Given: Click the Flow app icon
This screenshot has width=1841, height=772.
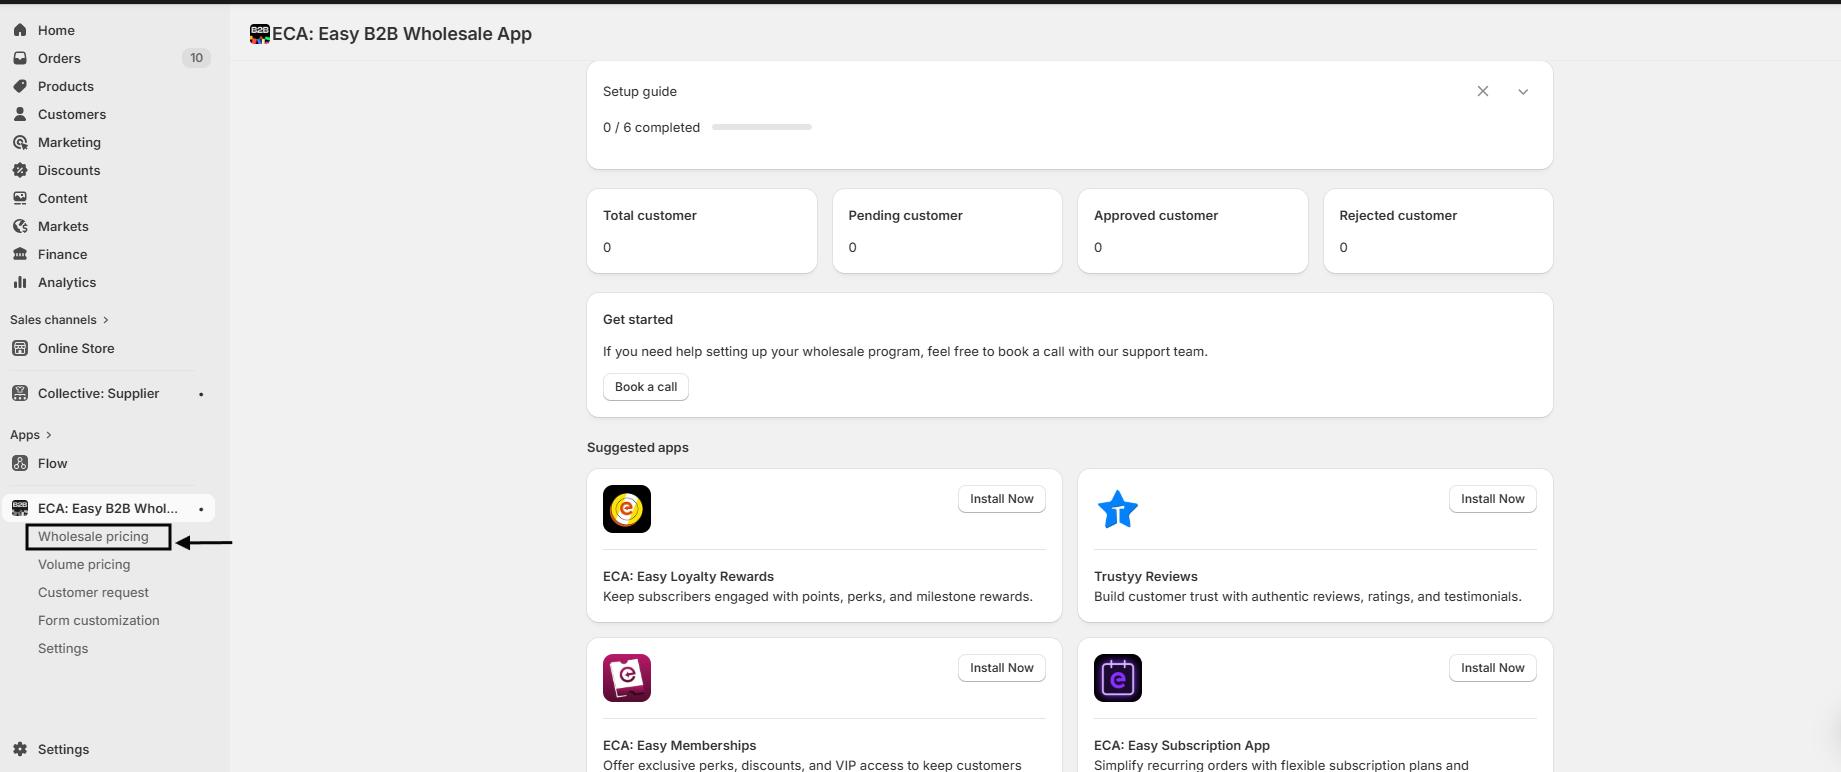Looking at the screenshot, I should [x=20, y=463].
